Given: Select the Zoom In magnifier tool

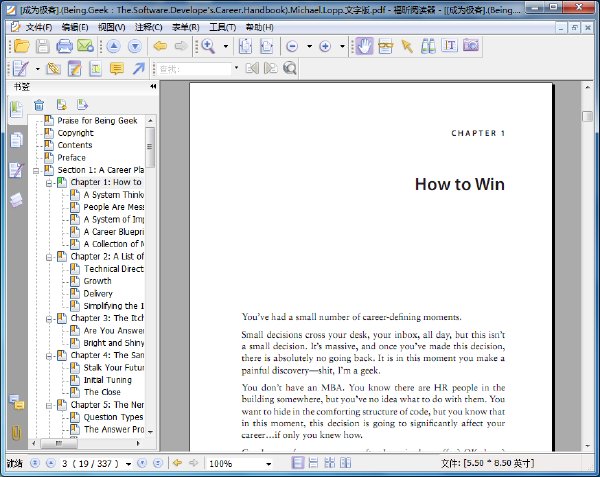Looking at the screenshot, I should tap(208, 46).
